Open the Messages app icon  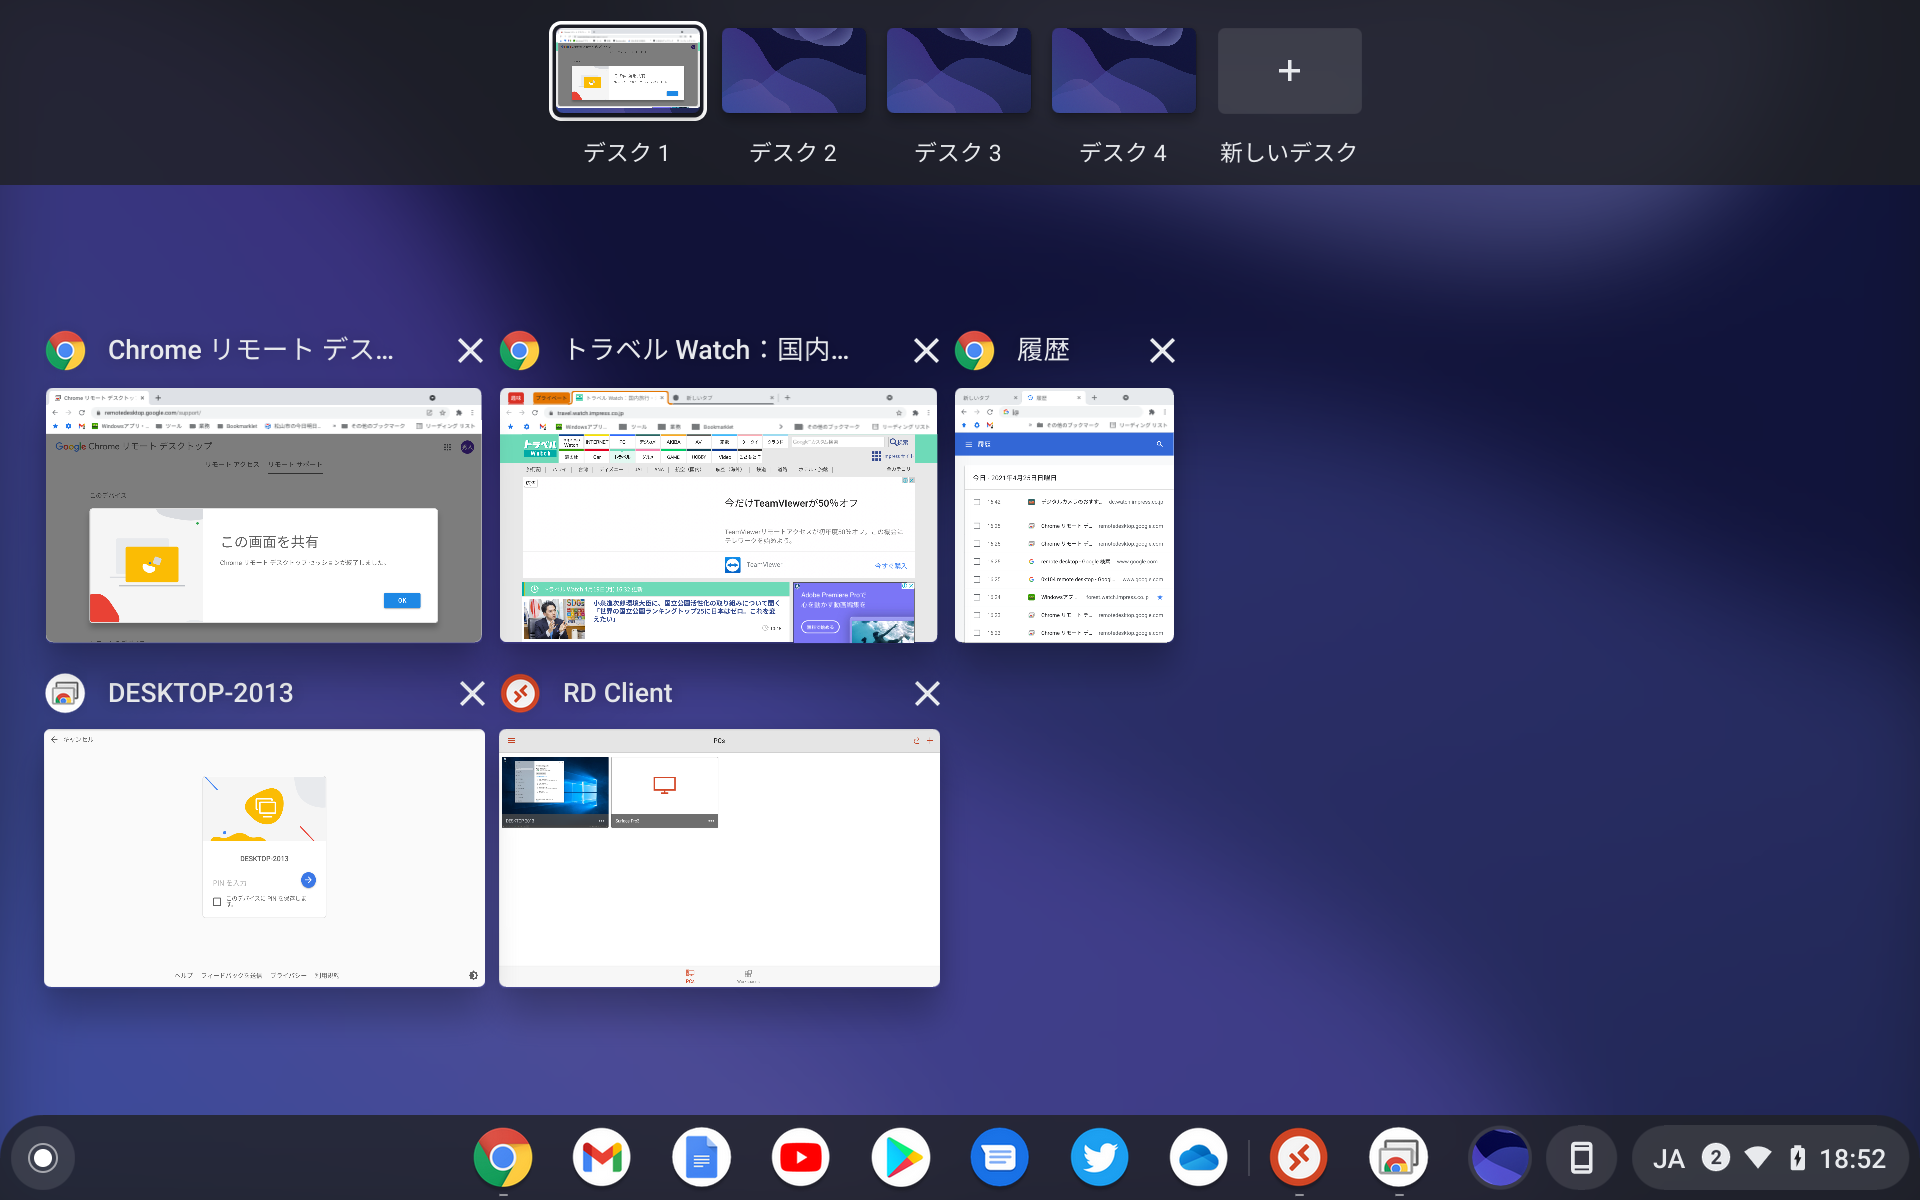tap(999, 1158)
